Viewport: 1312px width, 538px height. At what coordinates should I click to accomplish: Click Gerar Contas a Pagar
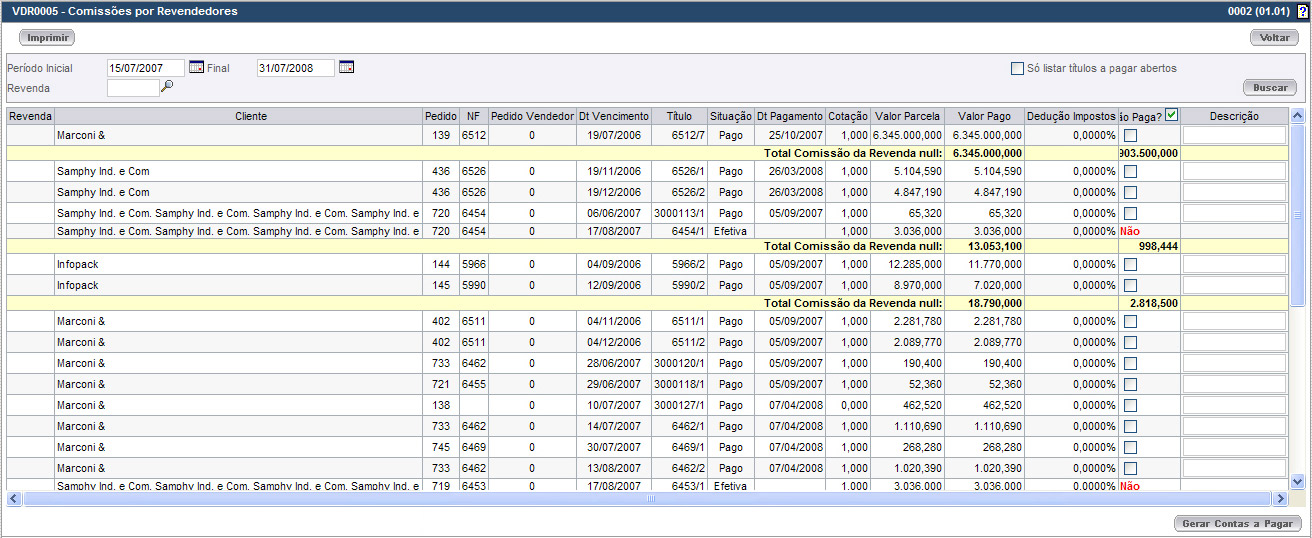tap(1237, 523)
